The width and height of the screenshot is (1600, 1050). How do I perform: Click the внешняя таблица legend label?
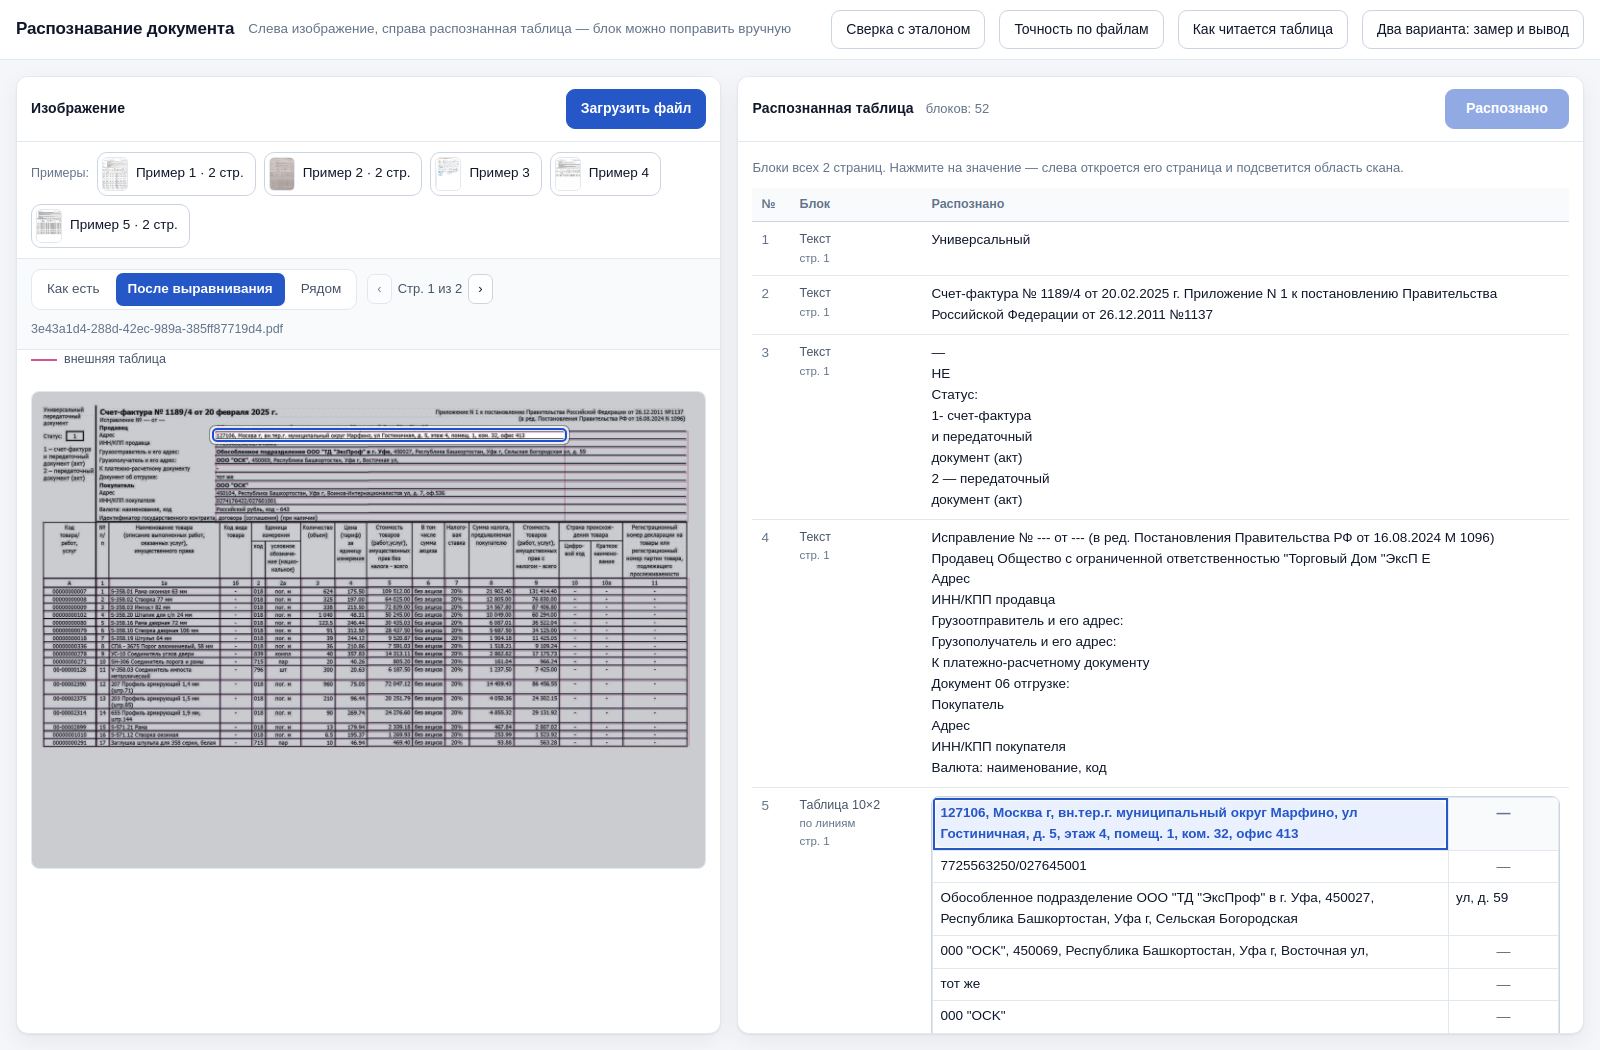115,359
